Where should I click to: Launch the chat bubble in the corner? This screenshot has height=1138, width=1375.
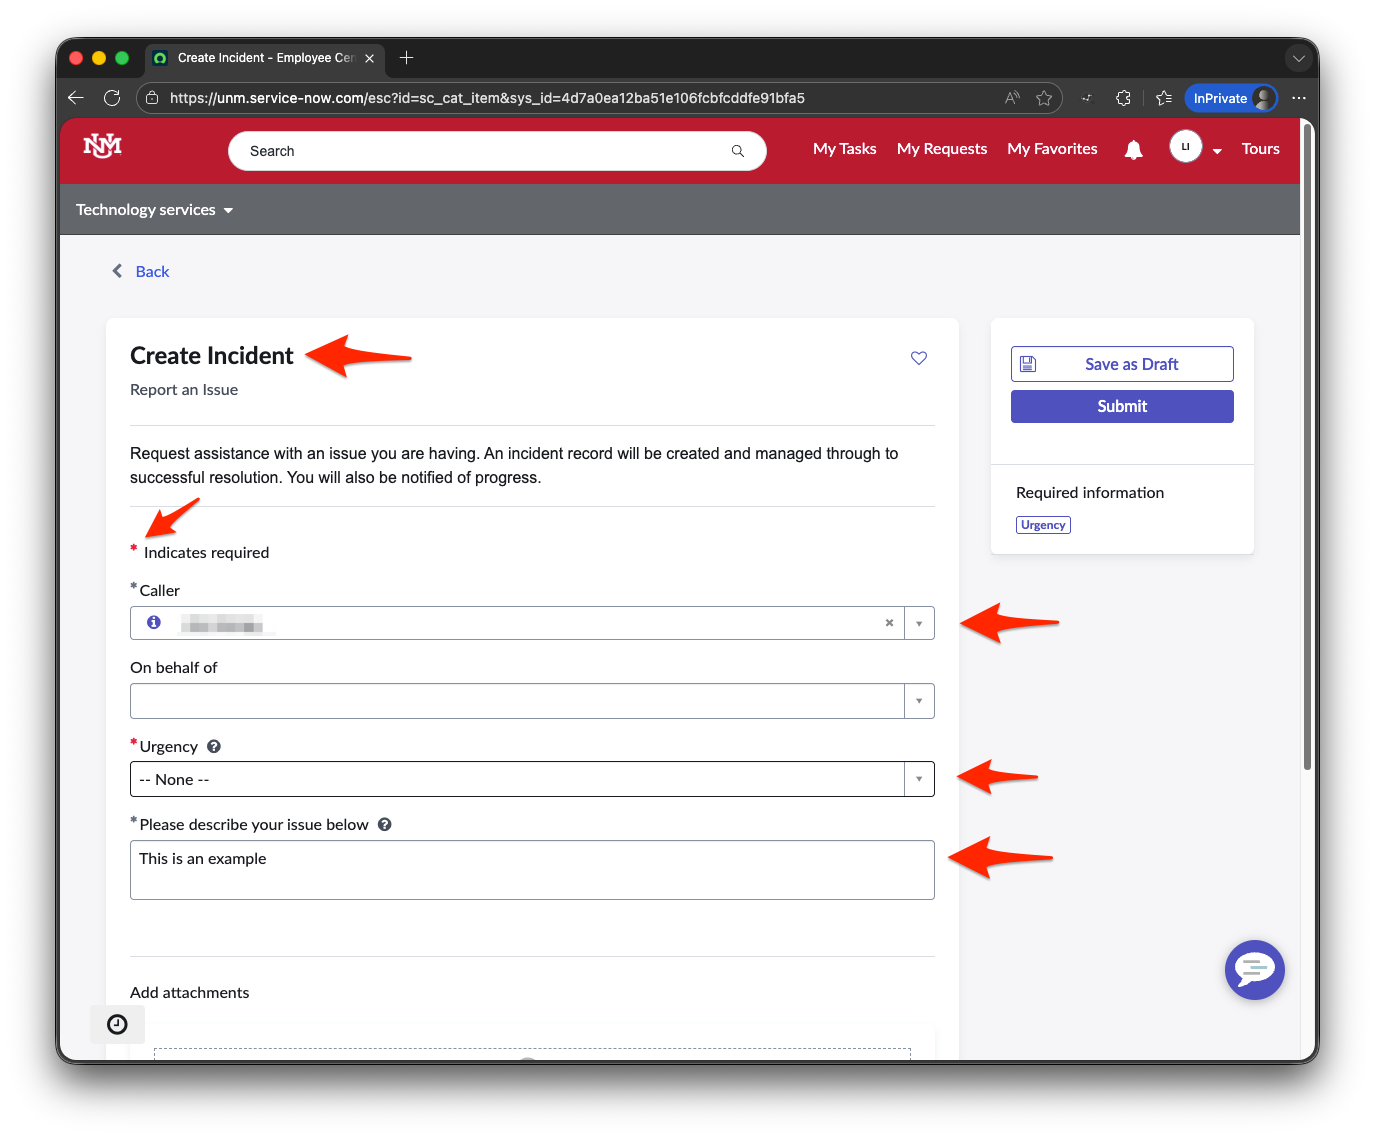point(1255,970)
